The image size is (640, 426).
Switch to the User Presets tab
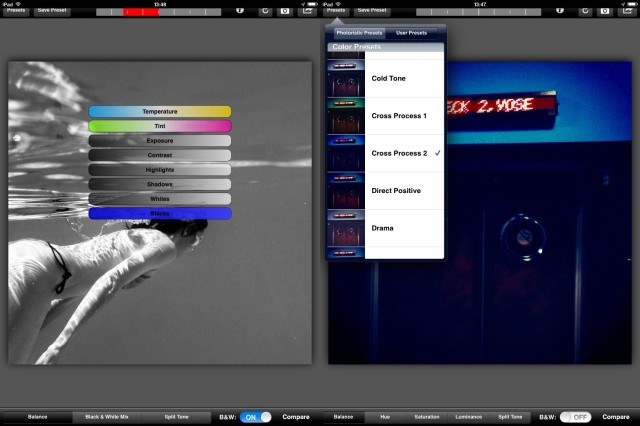412,33
